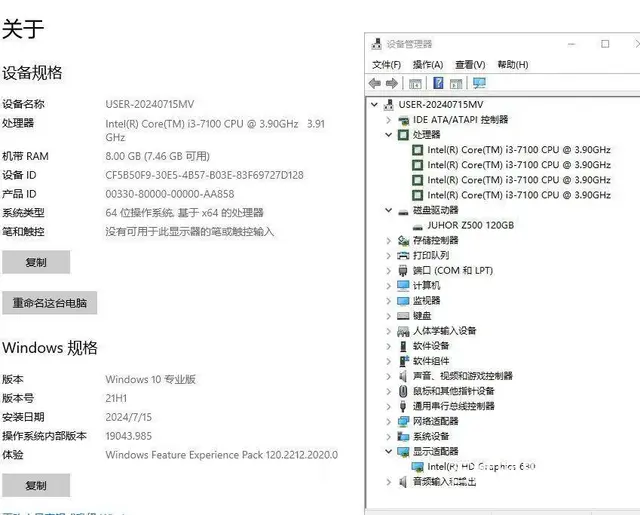Click 复制 button under 设备规格
This screenshot has height=515, width=640.
36,262
